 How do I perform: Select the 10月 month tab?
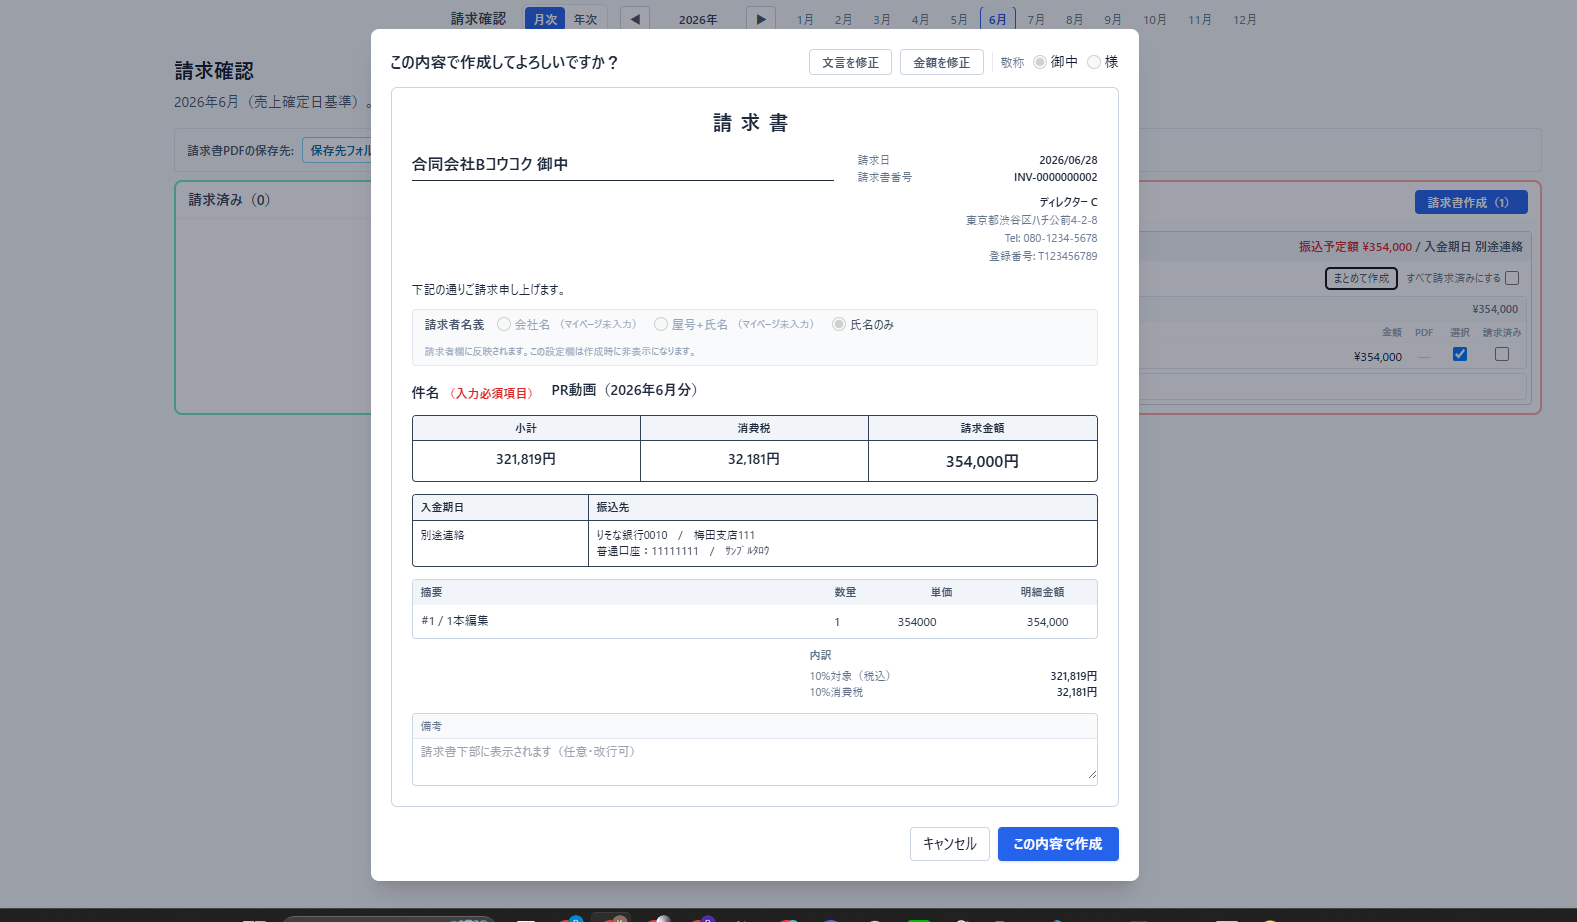tap(1155, 19)
